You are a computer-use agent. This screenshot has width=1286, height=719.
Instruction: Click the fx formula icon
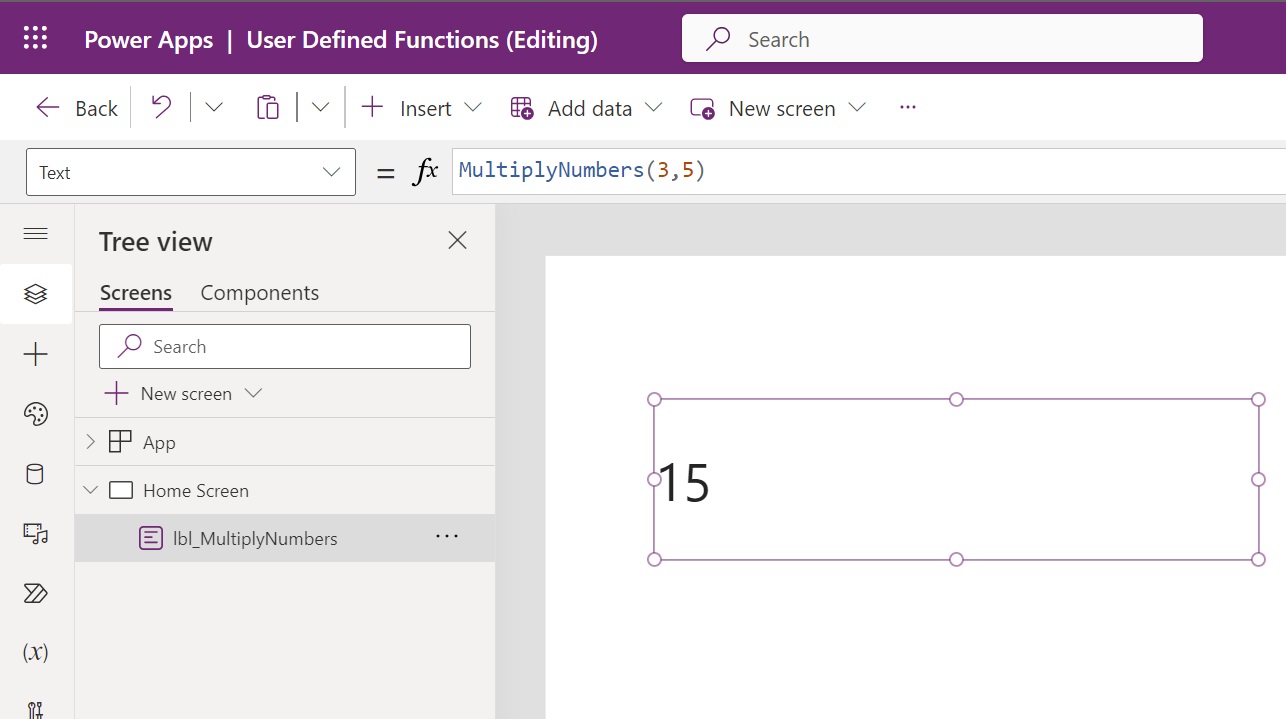(426, 171)
